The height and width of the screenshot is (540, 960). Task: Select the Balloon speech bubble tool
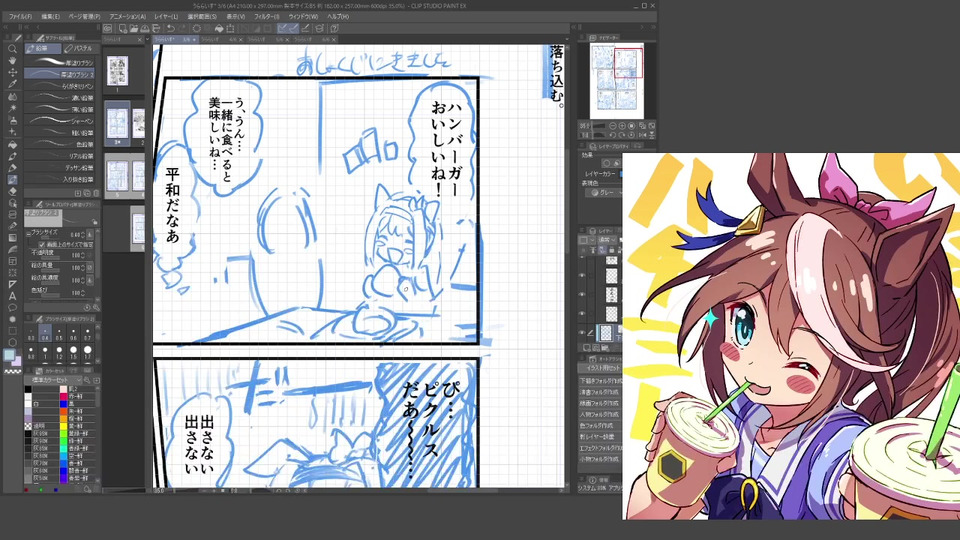[x=12, y=307]
